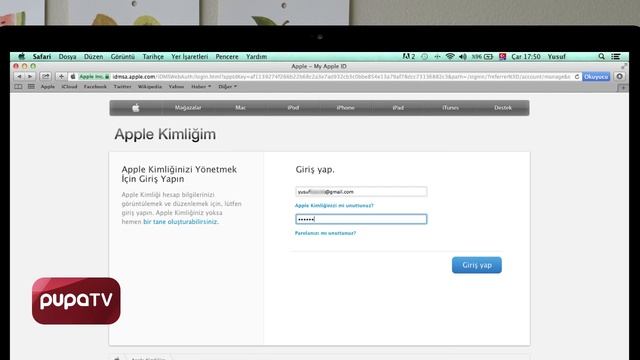Click the Apple logo in site navigation
The width and height of the screenshot is (640, 360).
coord(136,108)
